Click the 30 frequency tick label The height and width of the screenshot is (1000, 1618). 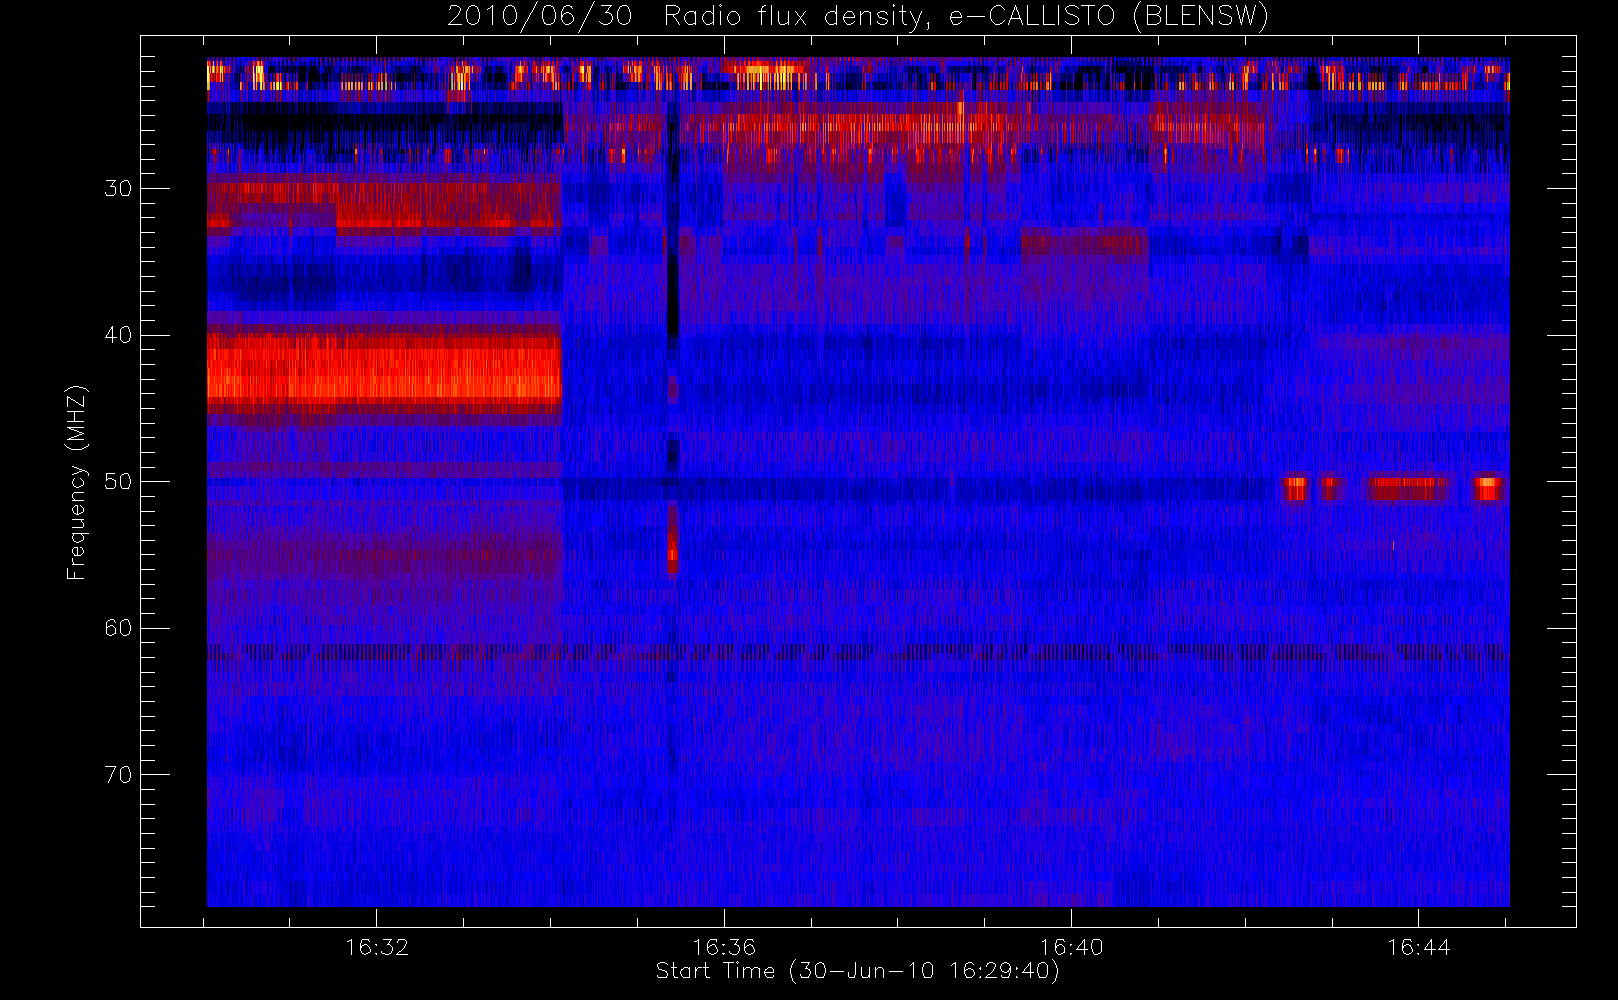118,188
